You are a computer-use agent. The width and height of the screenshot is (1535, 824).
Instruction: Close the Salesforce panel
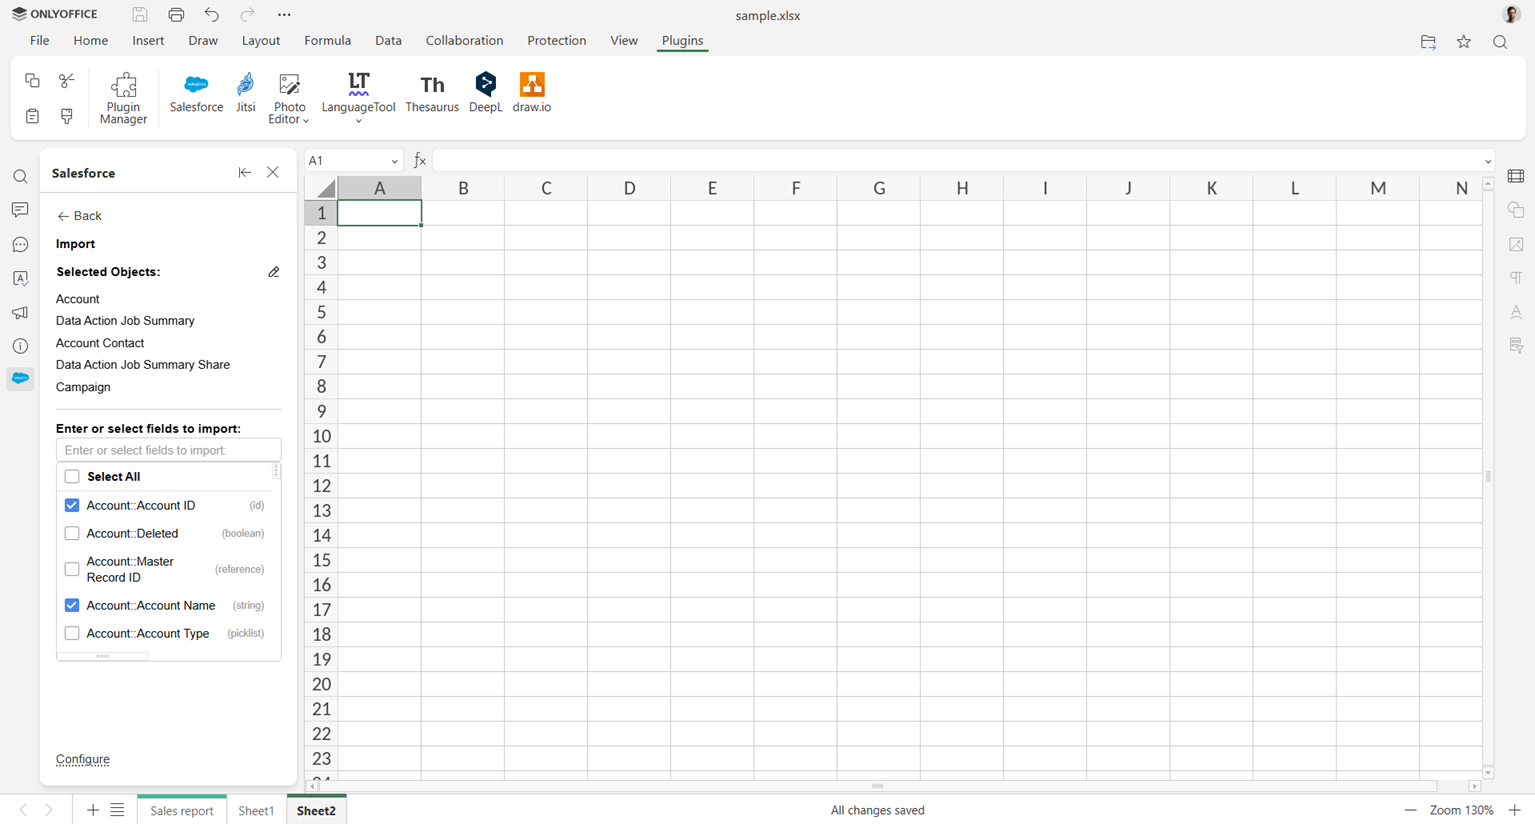[x=273, y=173]
